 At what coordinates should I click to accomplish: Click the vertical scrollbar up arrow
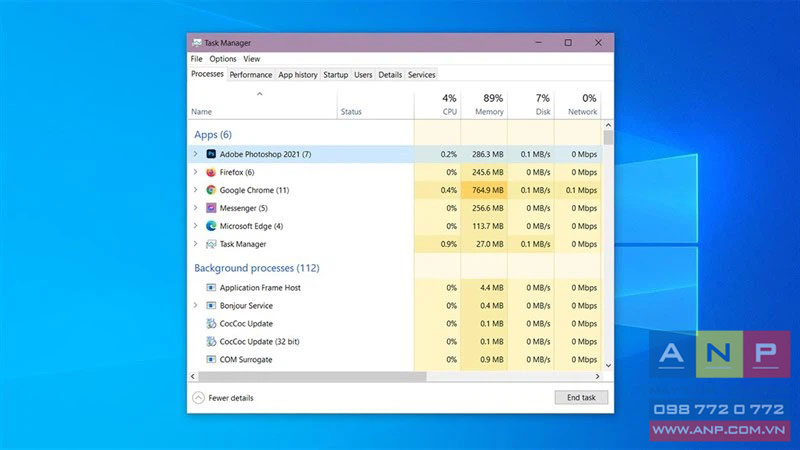coord(608,125)
